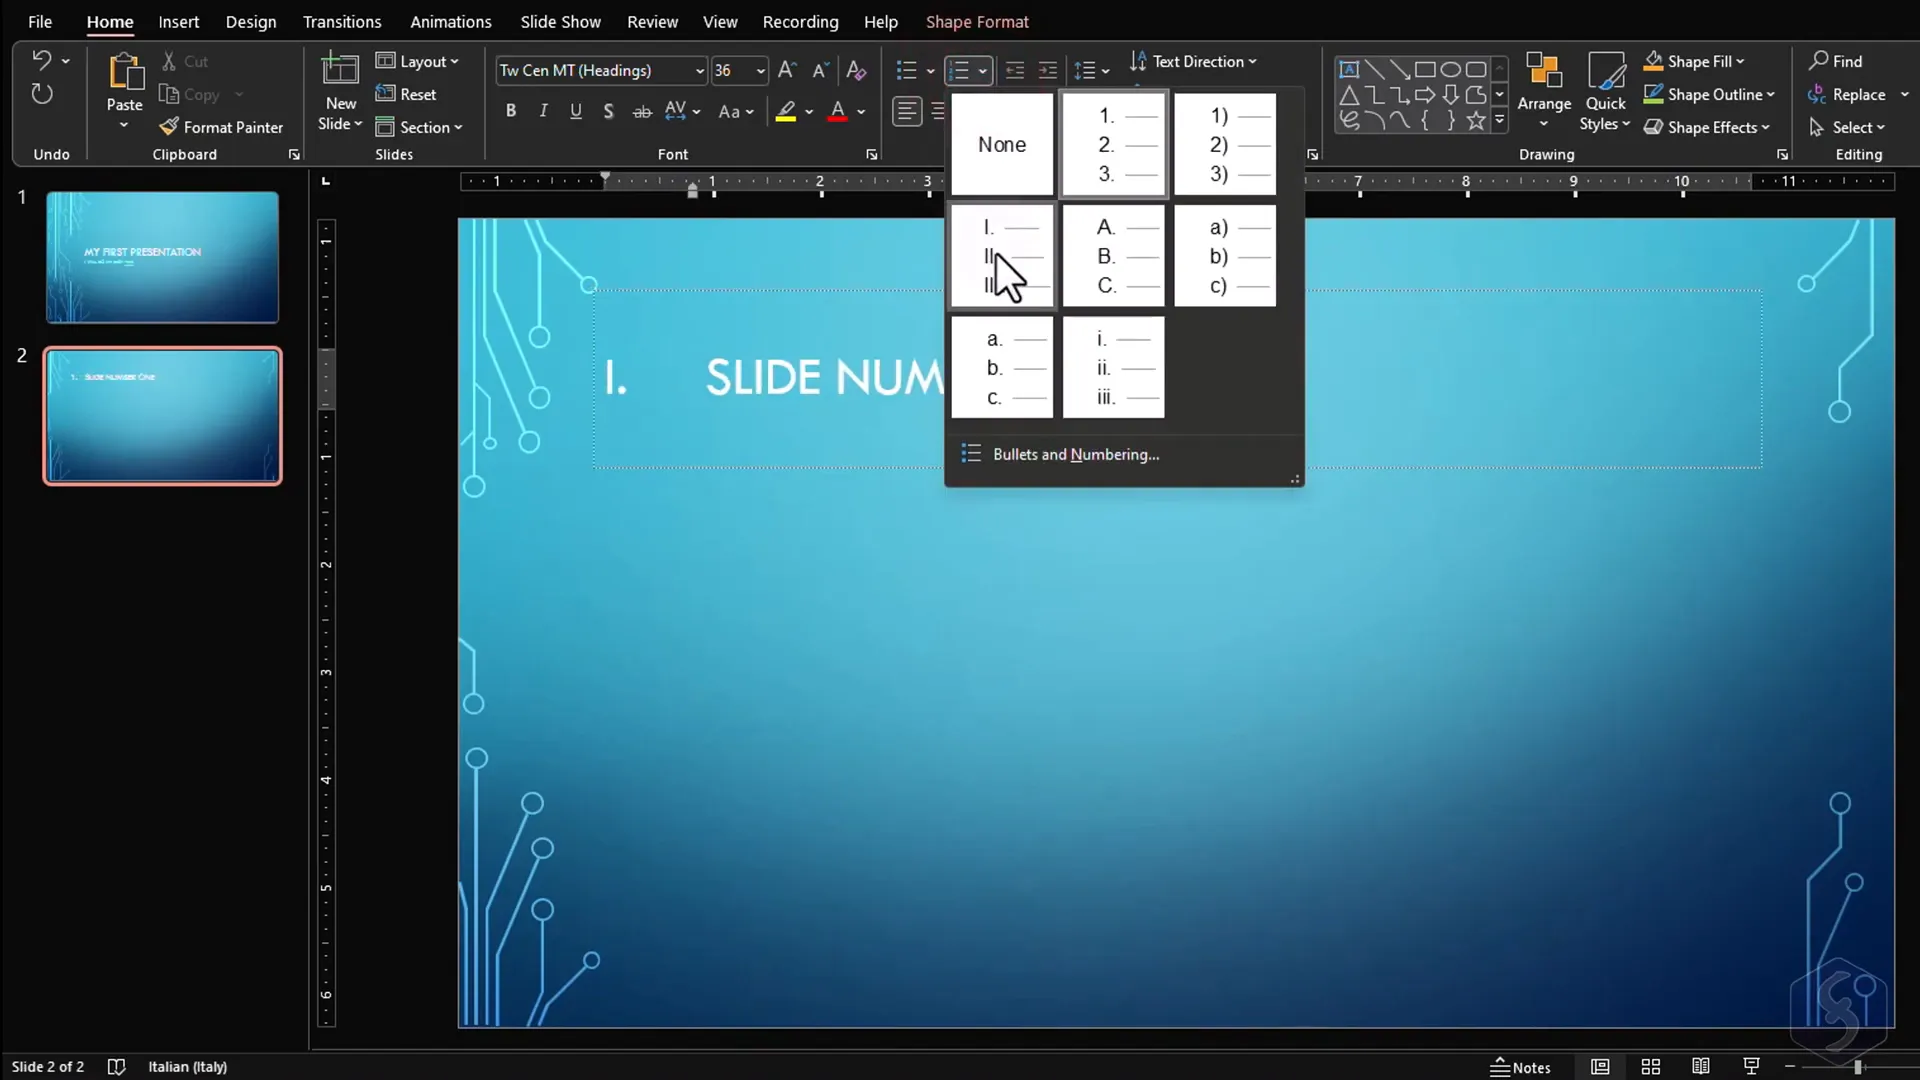Viewport: 1920px width, 1080px height.
Task: Select the oval shape in the gallery
Action: pyautogui.click(x=1450, y=69)
